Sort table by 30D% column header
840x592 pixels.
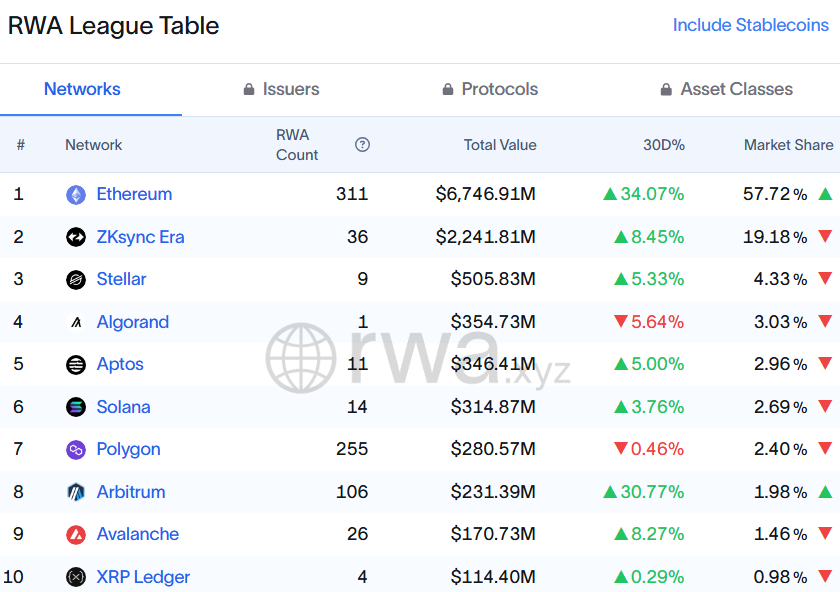click(663, 145)
